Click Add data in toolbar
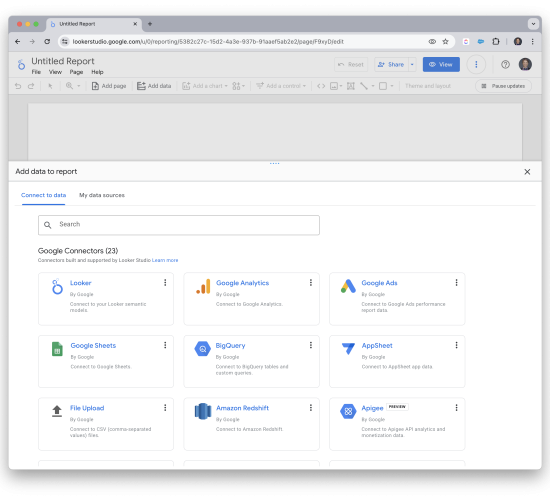The image size is (550, 500). [x=154, y=86]
